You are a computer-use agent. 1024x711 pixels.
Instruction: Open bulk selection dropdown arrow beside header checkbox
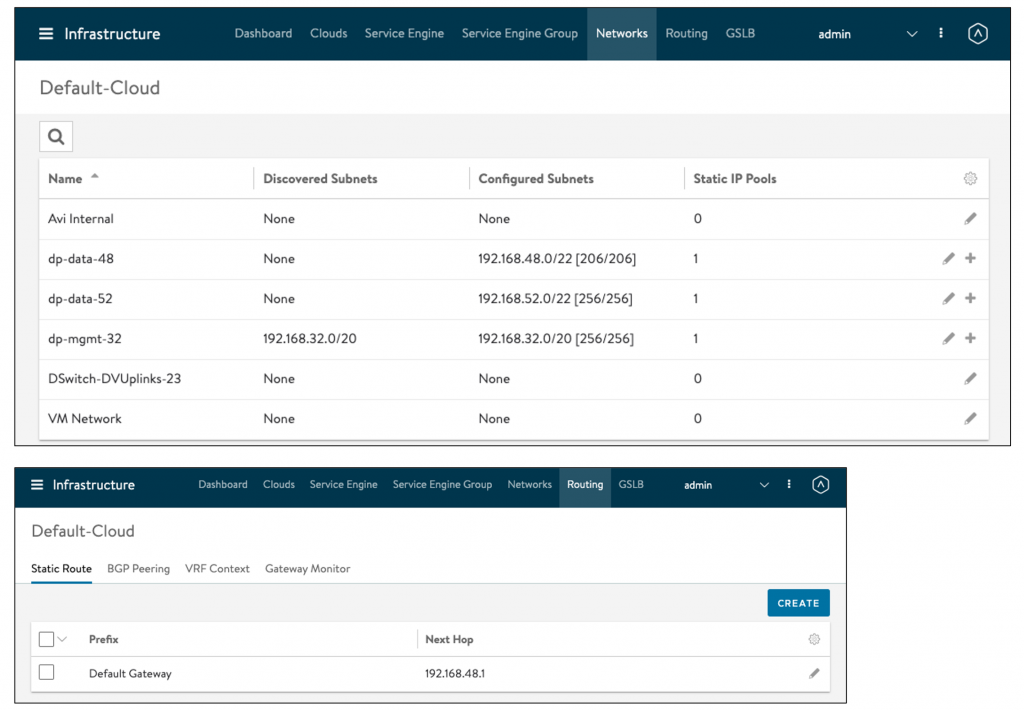point(63,639)
